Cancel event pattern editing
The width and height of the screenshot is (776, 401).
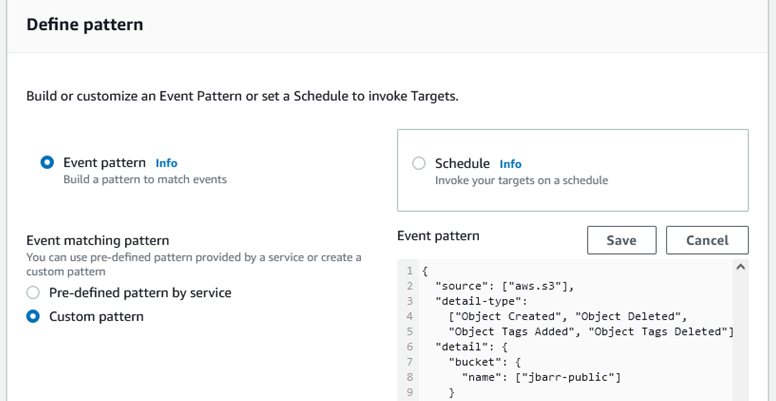[x=707, y=240]
